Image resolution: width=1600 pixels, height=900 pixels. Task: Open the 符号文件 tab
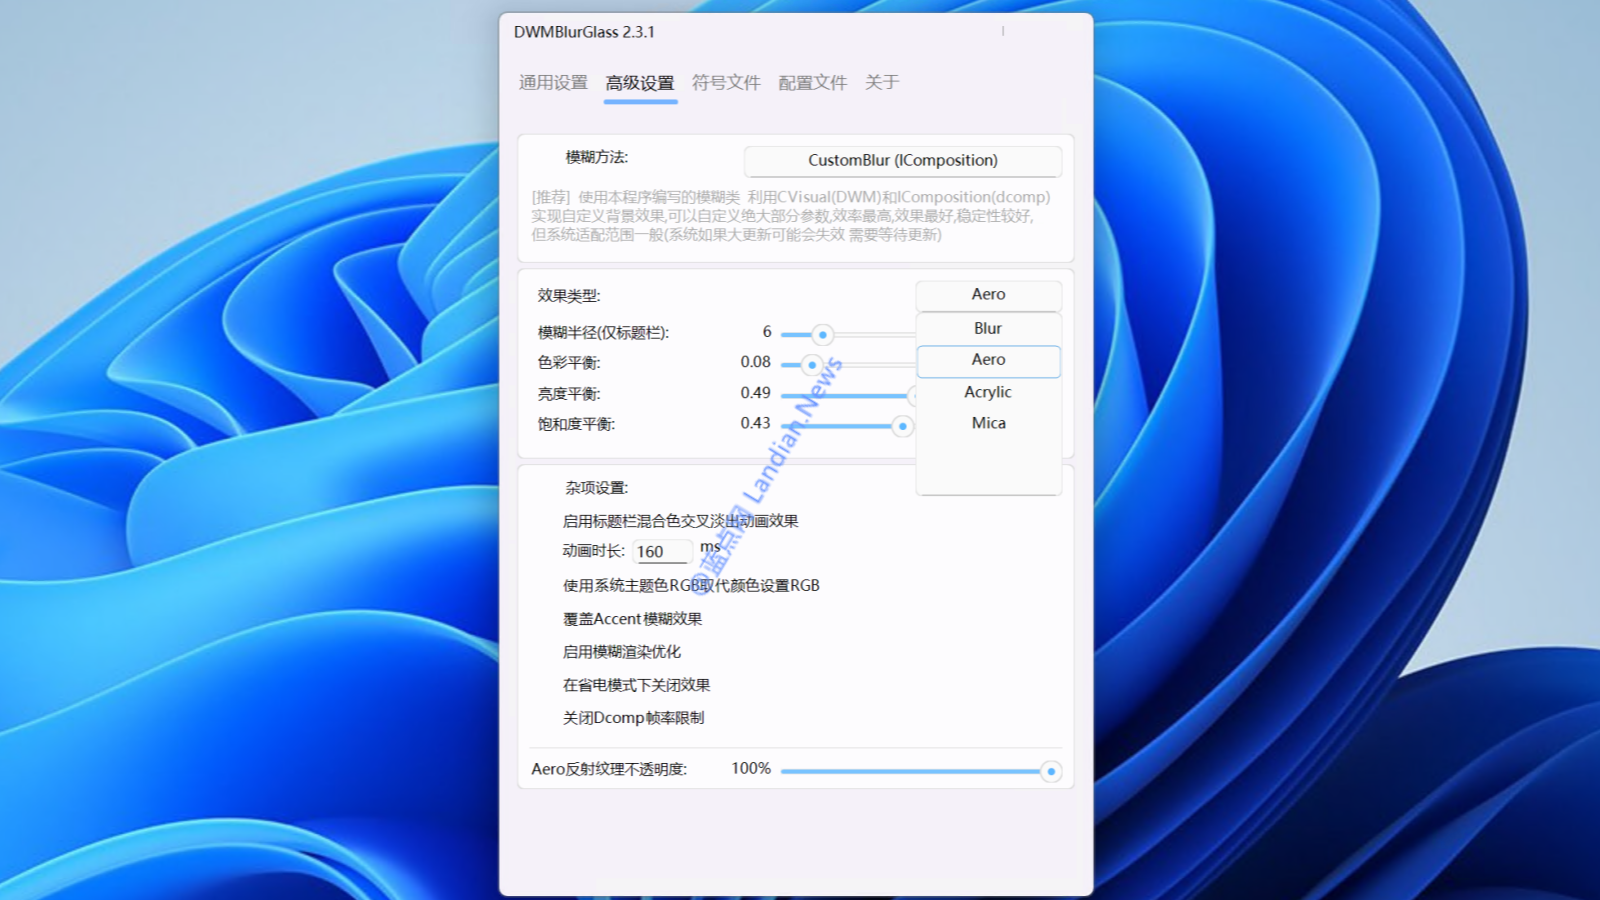coord(726,83)
